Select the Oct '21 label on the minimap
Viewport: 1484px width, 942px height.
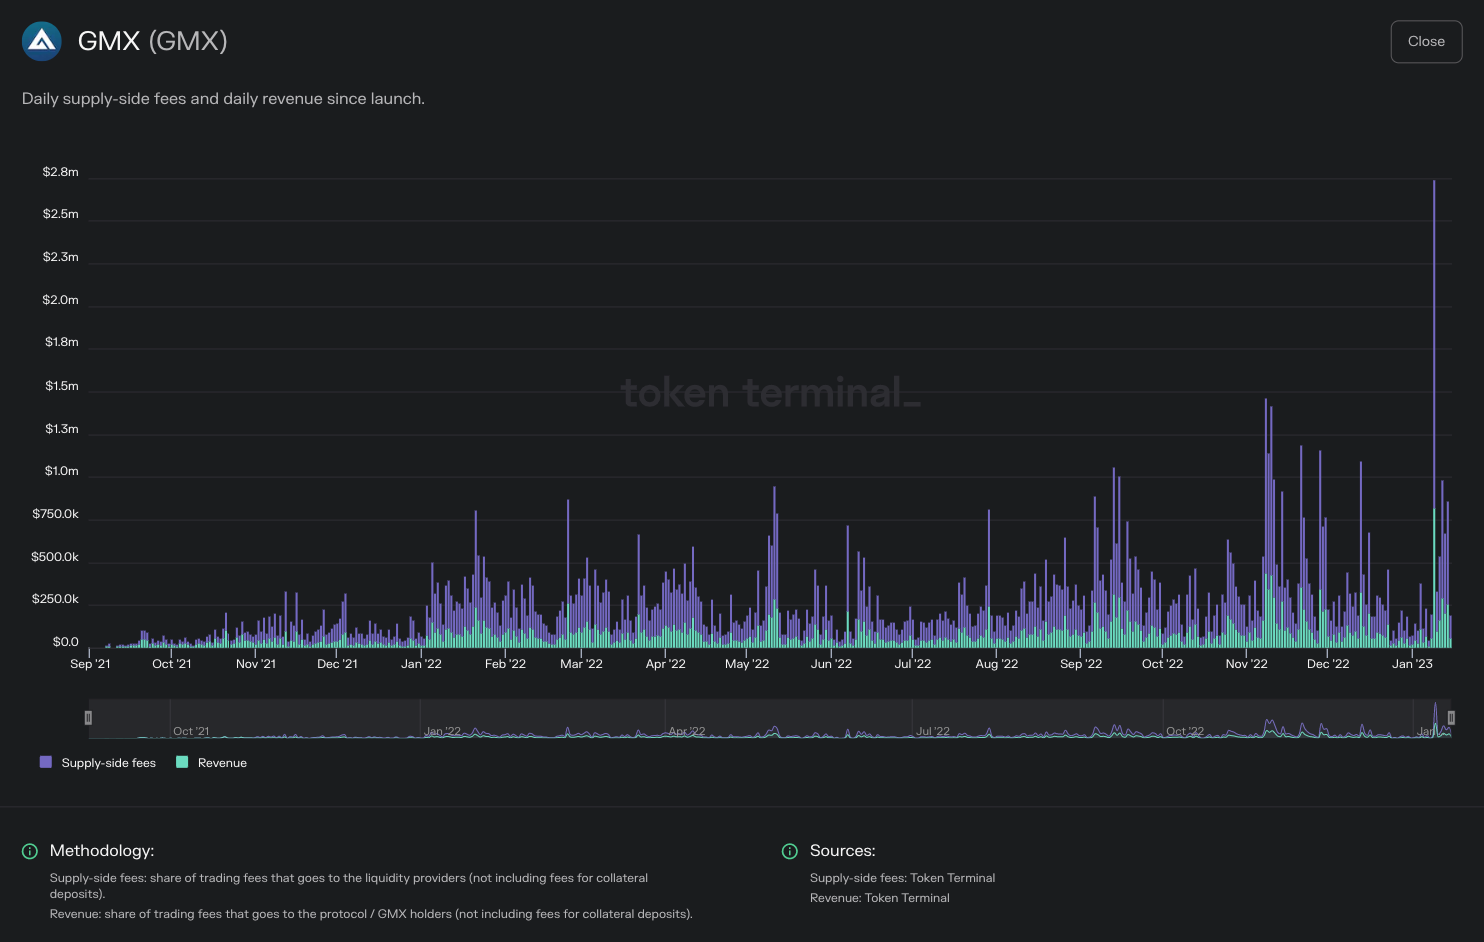coord(192,731)
